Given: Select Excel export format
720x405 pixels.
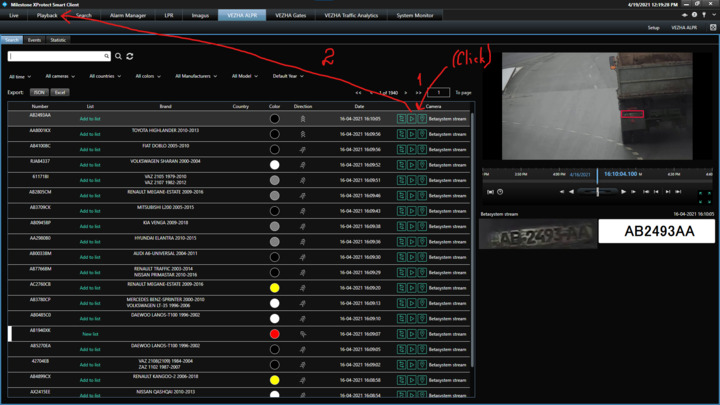Looking at the screenshot, I should point(60,92).
